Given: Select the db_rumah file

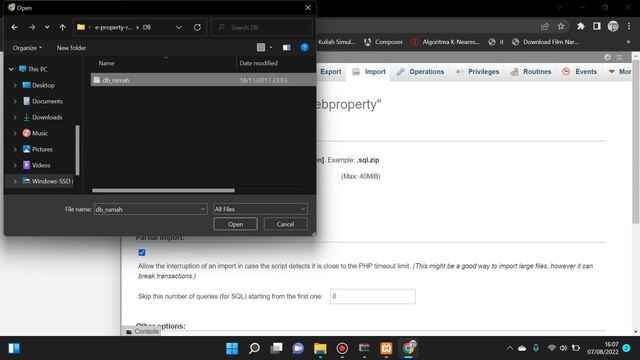Looking at the screenshot, I should [203, 80].
